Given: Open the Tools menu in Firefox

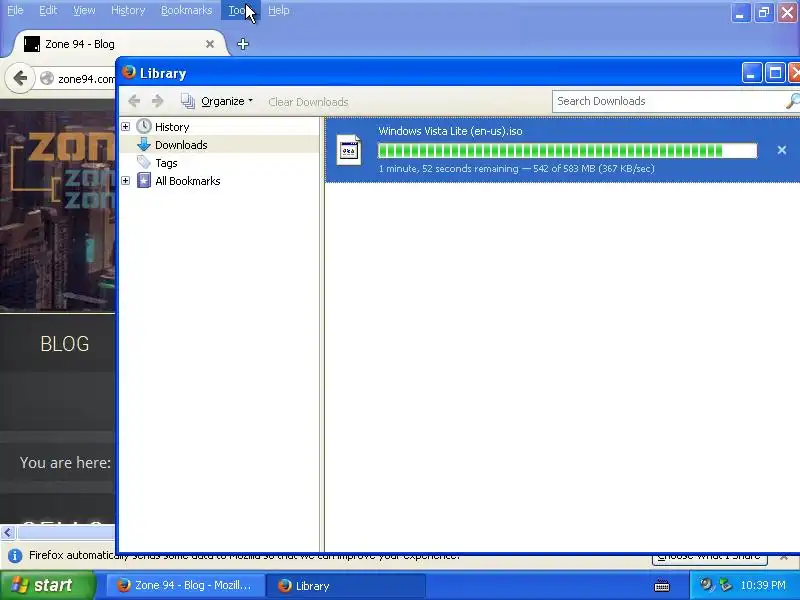Looking at the screenshot, I should tap(240, 10).
